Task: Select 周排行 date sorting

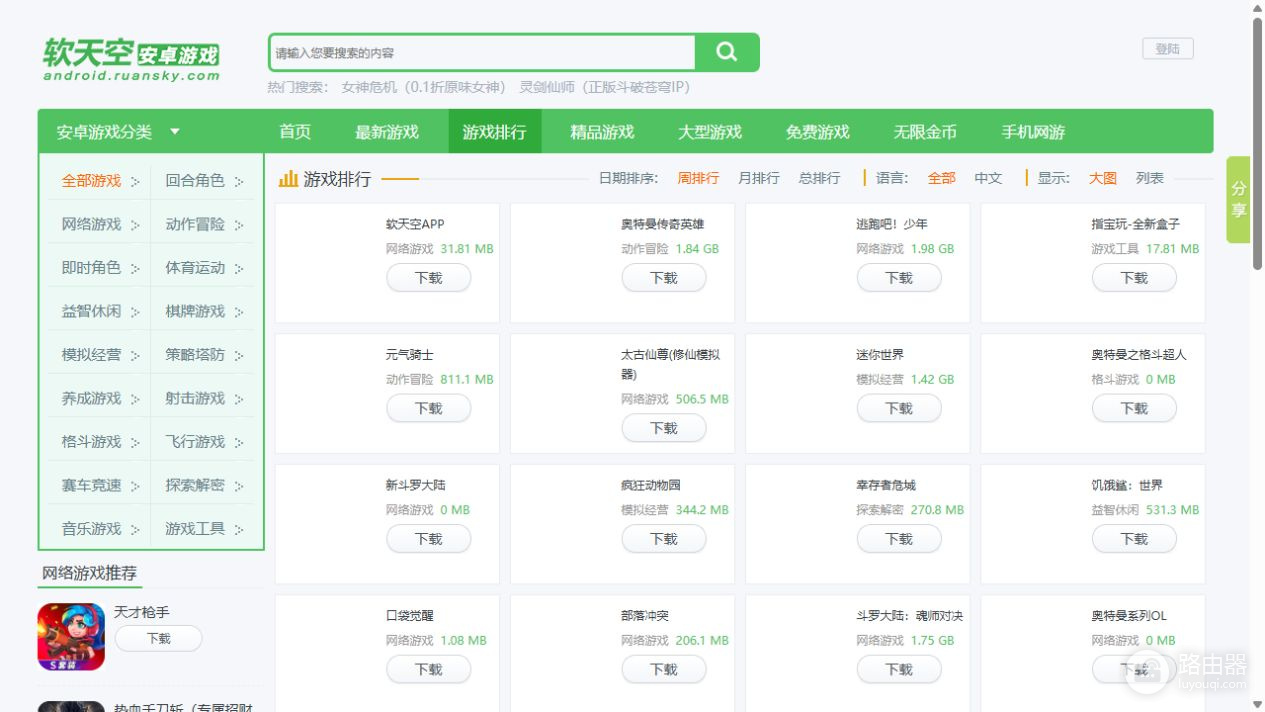Action: (698, 178)
